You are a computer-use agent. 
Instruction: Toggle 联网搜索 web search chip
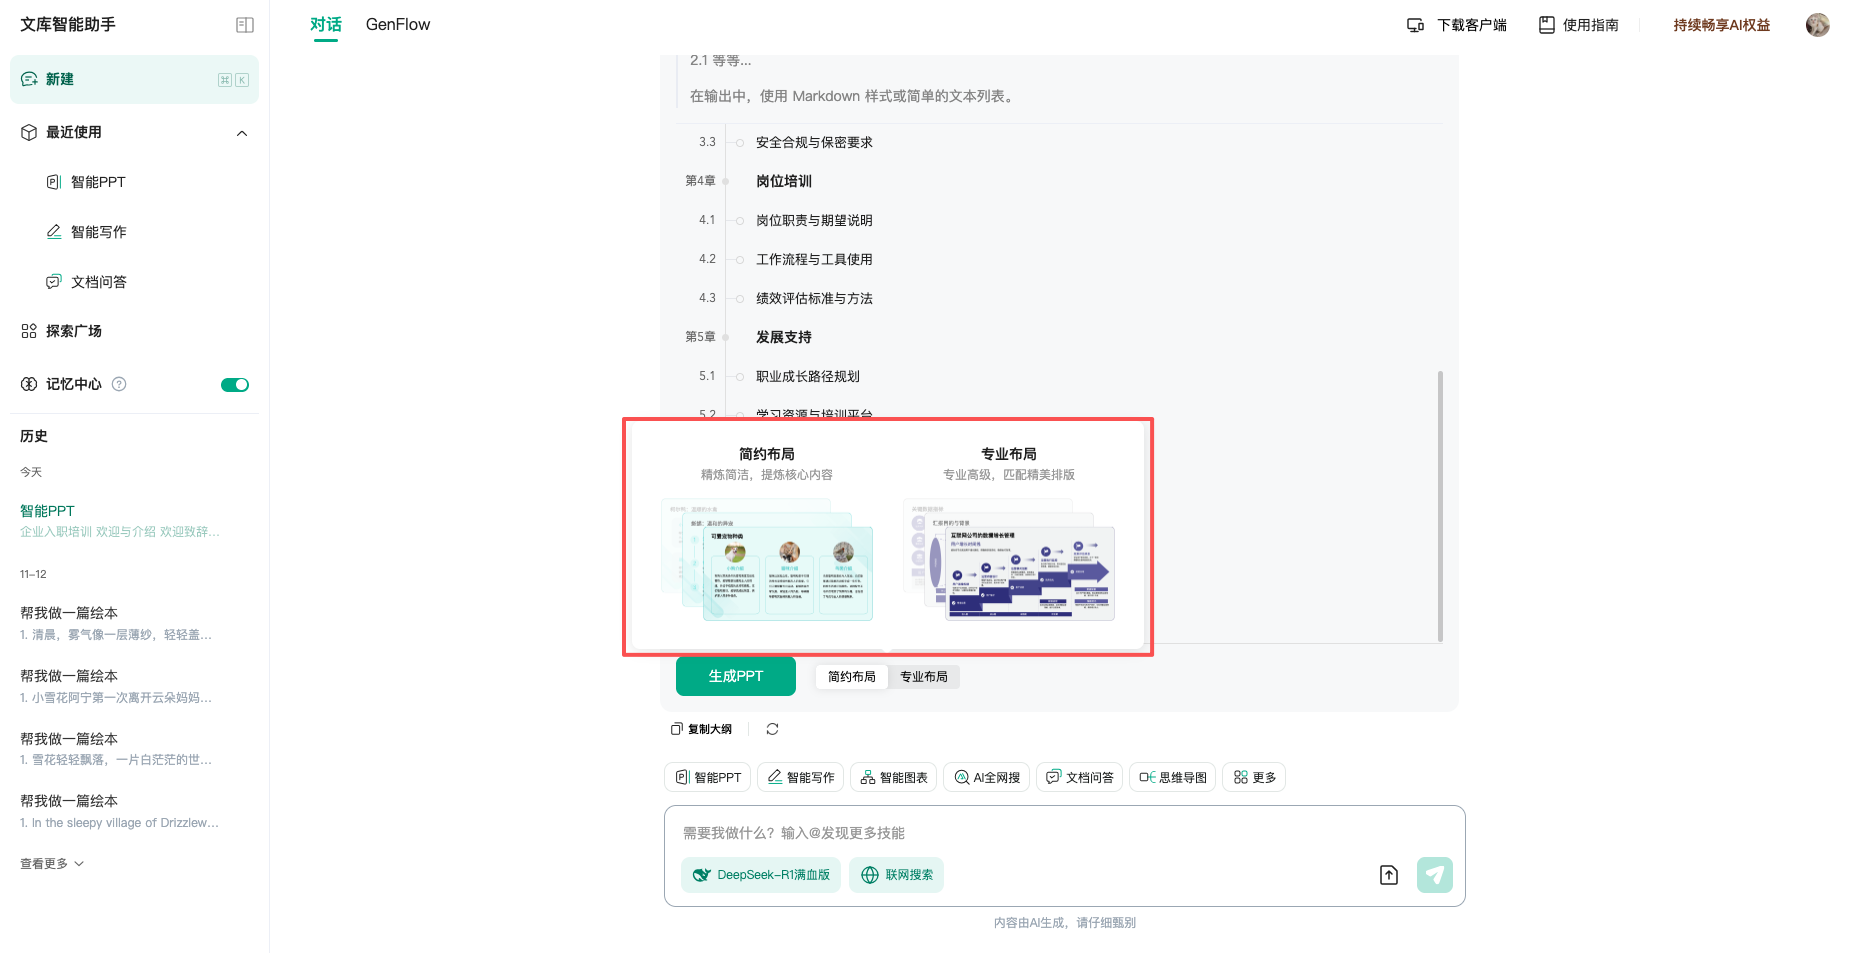897,875
